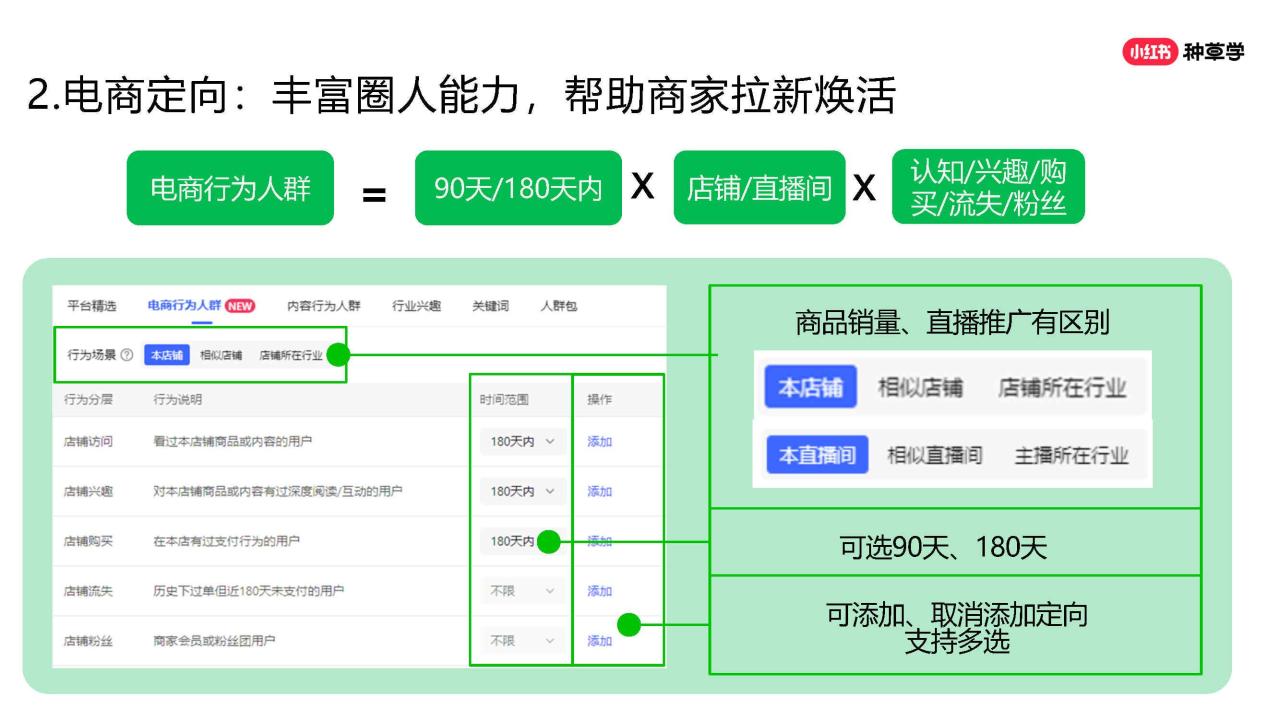Select 相似店铺 in the small 行为场景 row

pos(220,355)
